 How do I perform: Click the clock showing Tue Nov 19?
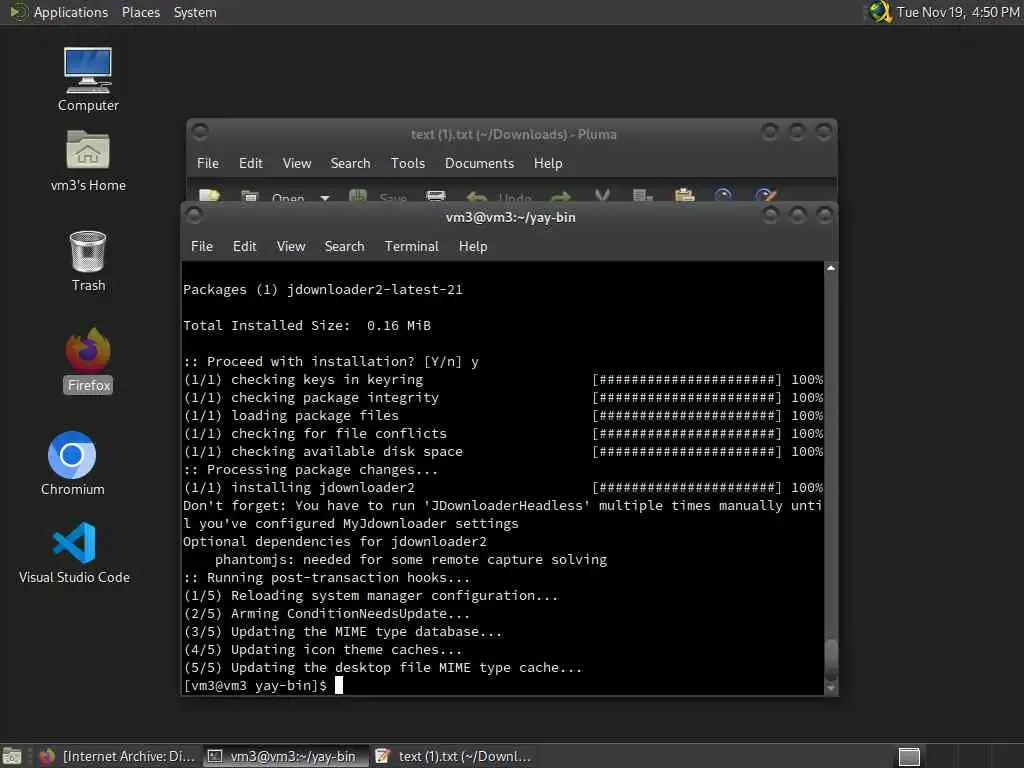pyautogui.click(x=957, y=12)
